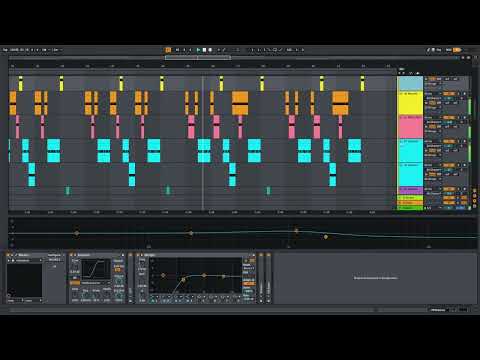
Task: Toggle the teal-highlighted first EQ band button
Action: [154, 300]
